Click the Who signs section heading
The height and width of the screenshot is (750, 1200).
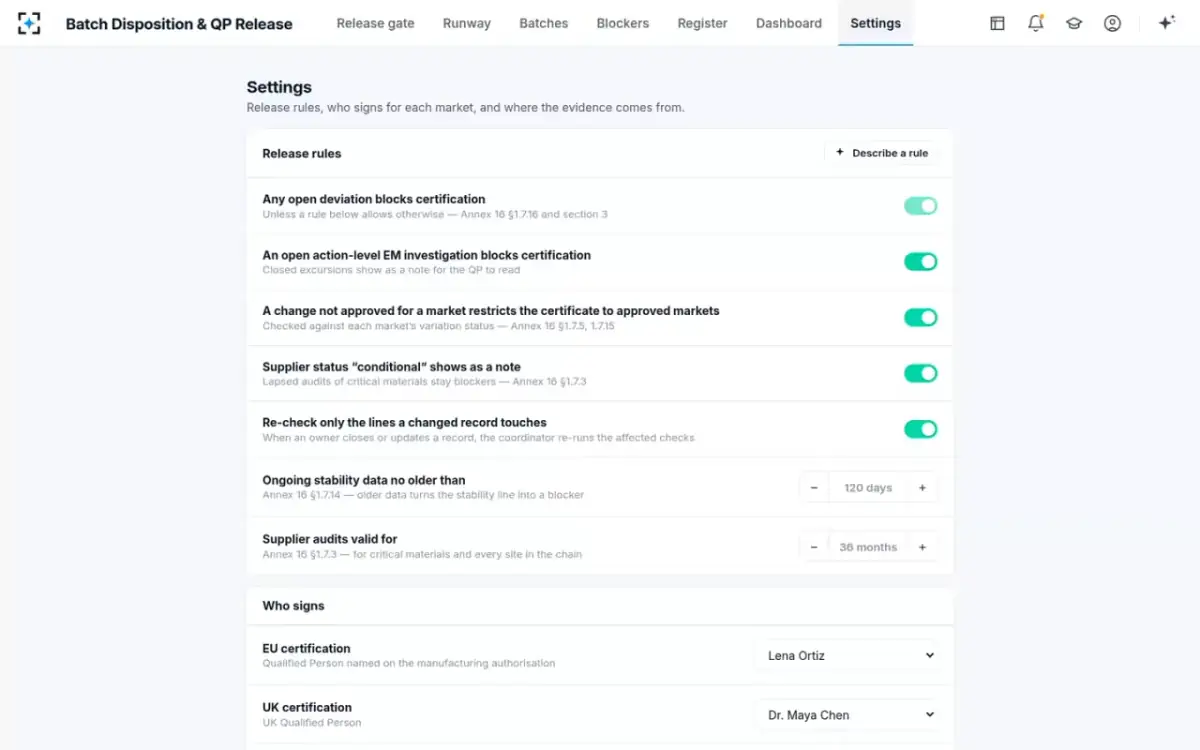tap(293, 606)
